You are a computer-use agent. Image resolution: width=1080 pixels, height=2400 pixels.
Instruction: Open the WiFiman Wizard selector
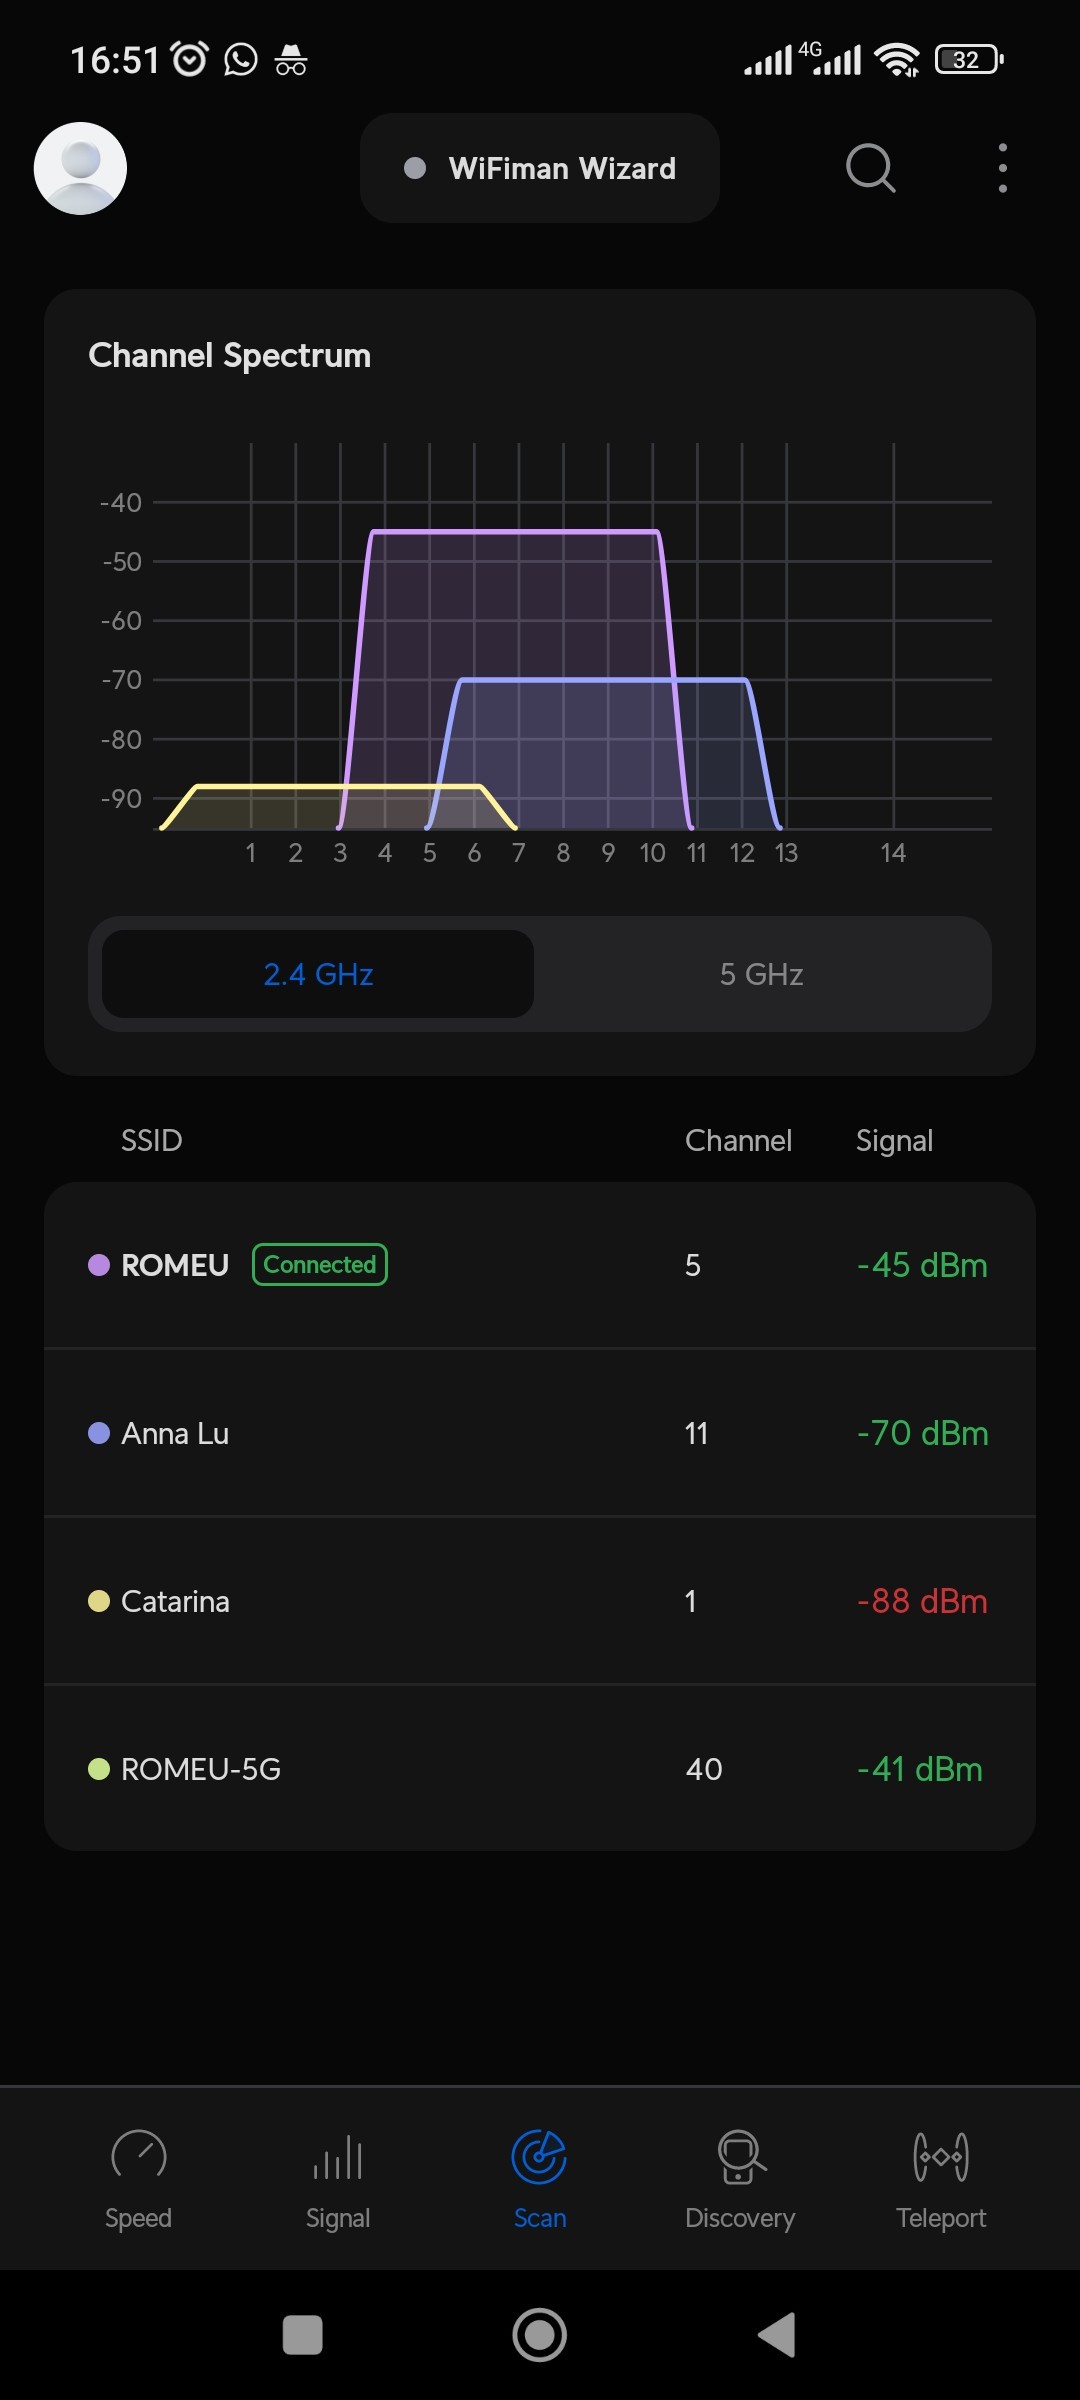pyautogui.click(x=540, y=168)
